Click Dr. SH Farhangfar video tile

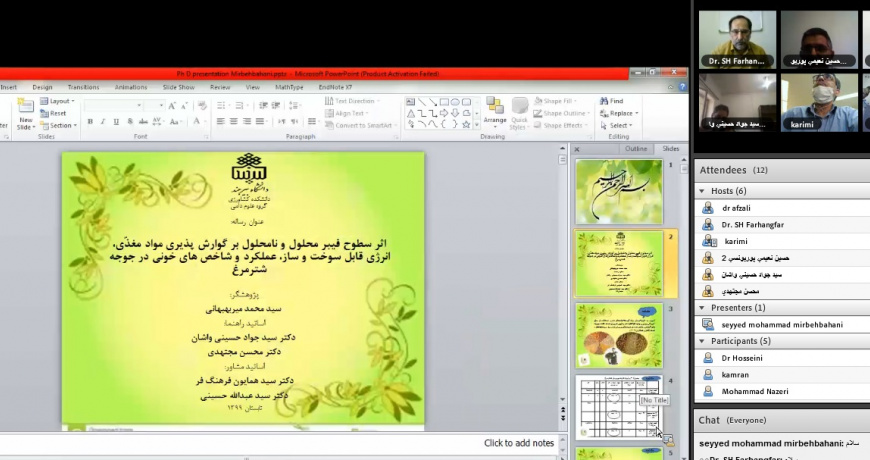click(737, 39)
